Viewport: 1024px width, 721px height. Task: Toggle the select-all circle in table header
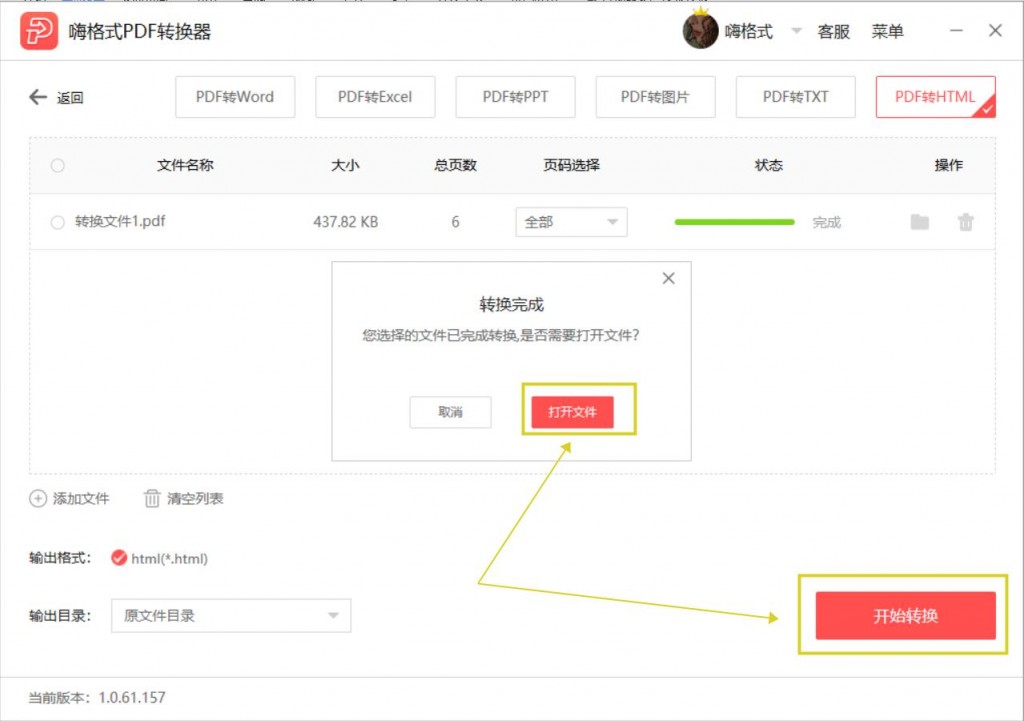[x=57, y=165]
